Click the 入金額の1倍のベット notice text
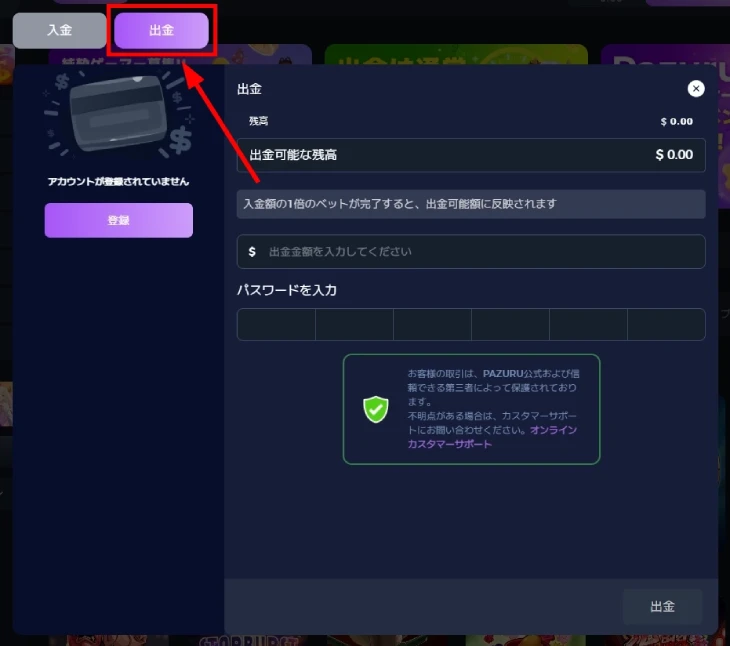Image resolution: width=730 pixels, height=646 pixels. 400,204
